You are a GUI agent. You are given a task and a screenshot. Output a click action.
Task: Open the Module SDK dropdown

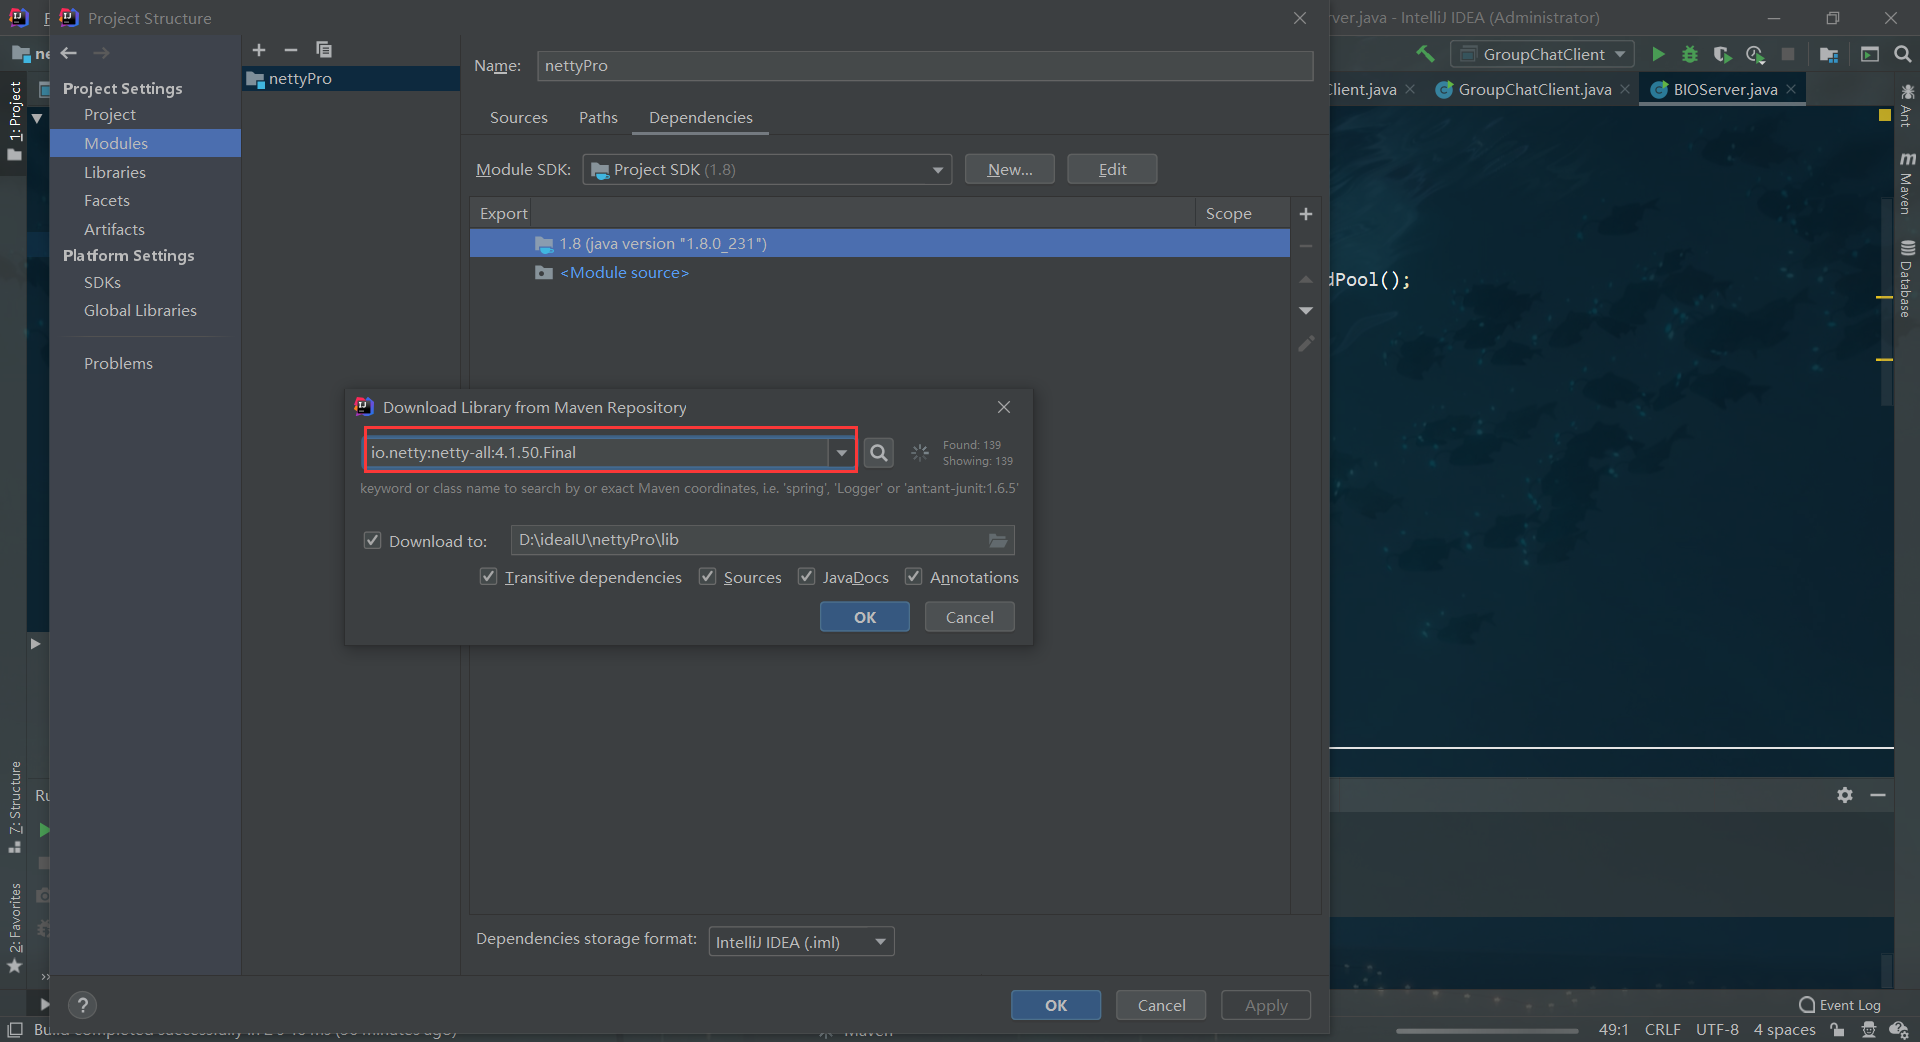click(x=767, y=170)
